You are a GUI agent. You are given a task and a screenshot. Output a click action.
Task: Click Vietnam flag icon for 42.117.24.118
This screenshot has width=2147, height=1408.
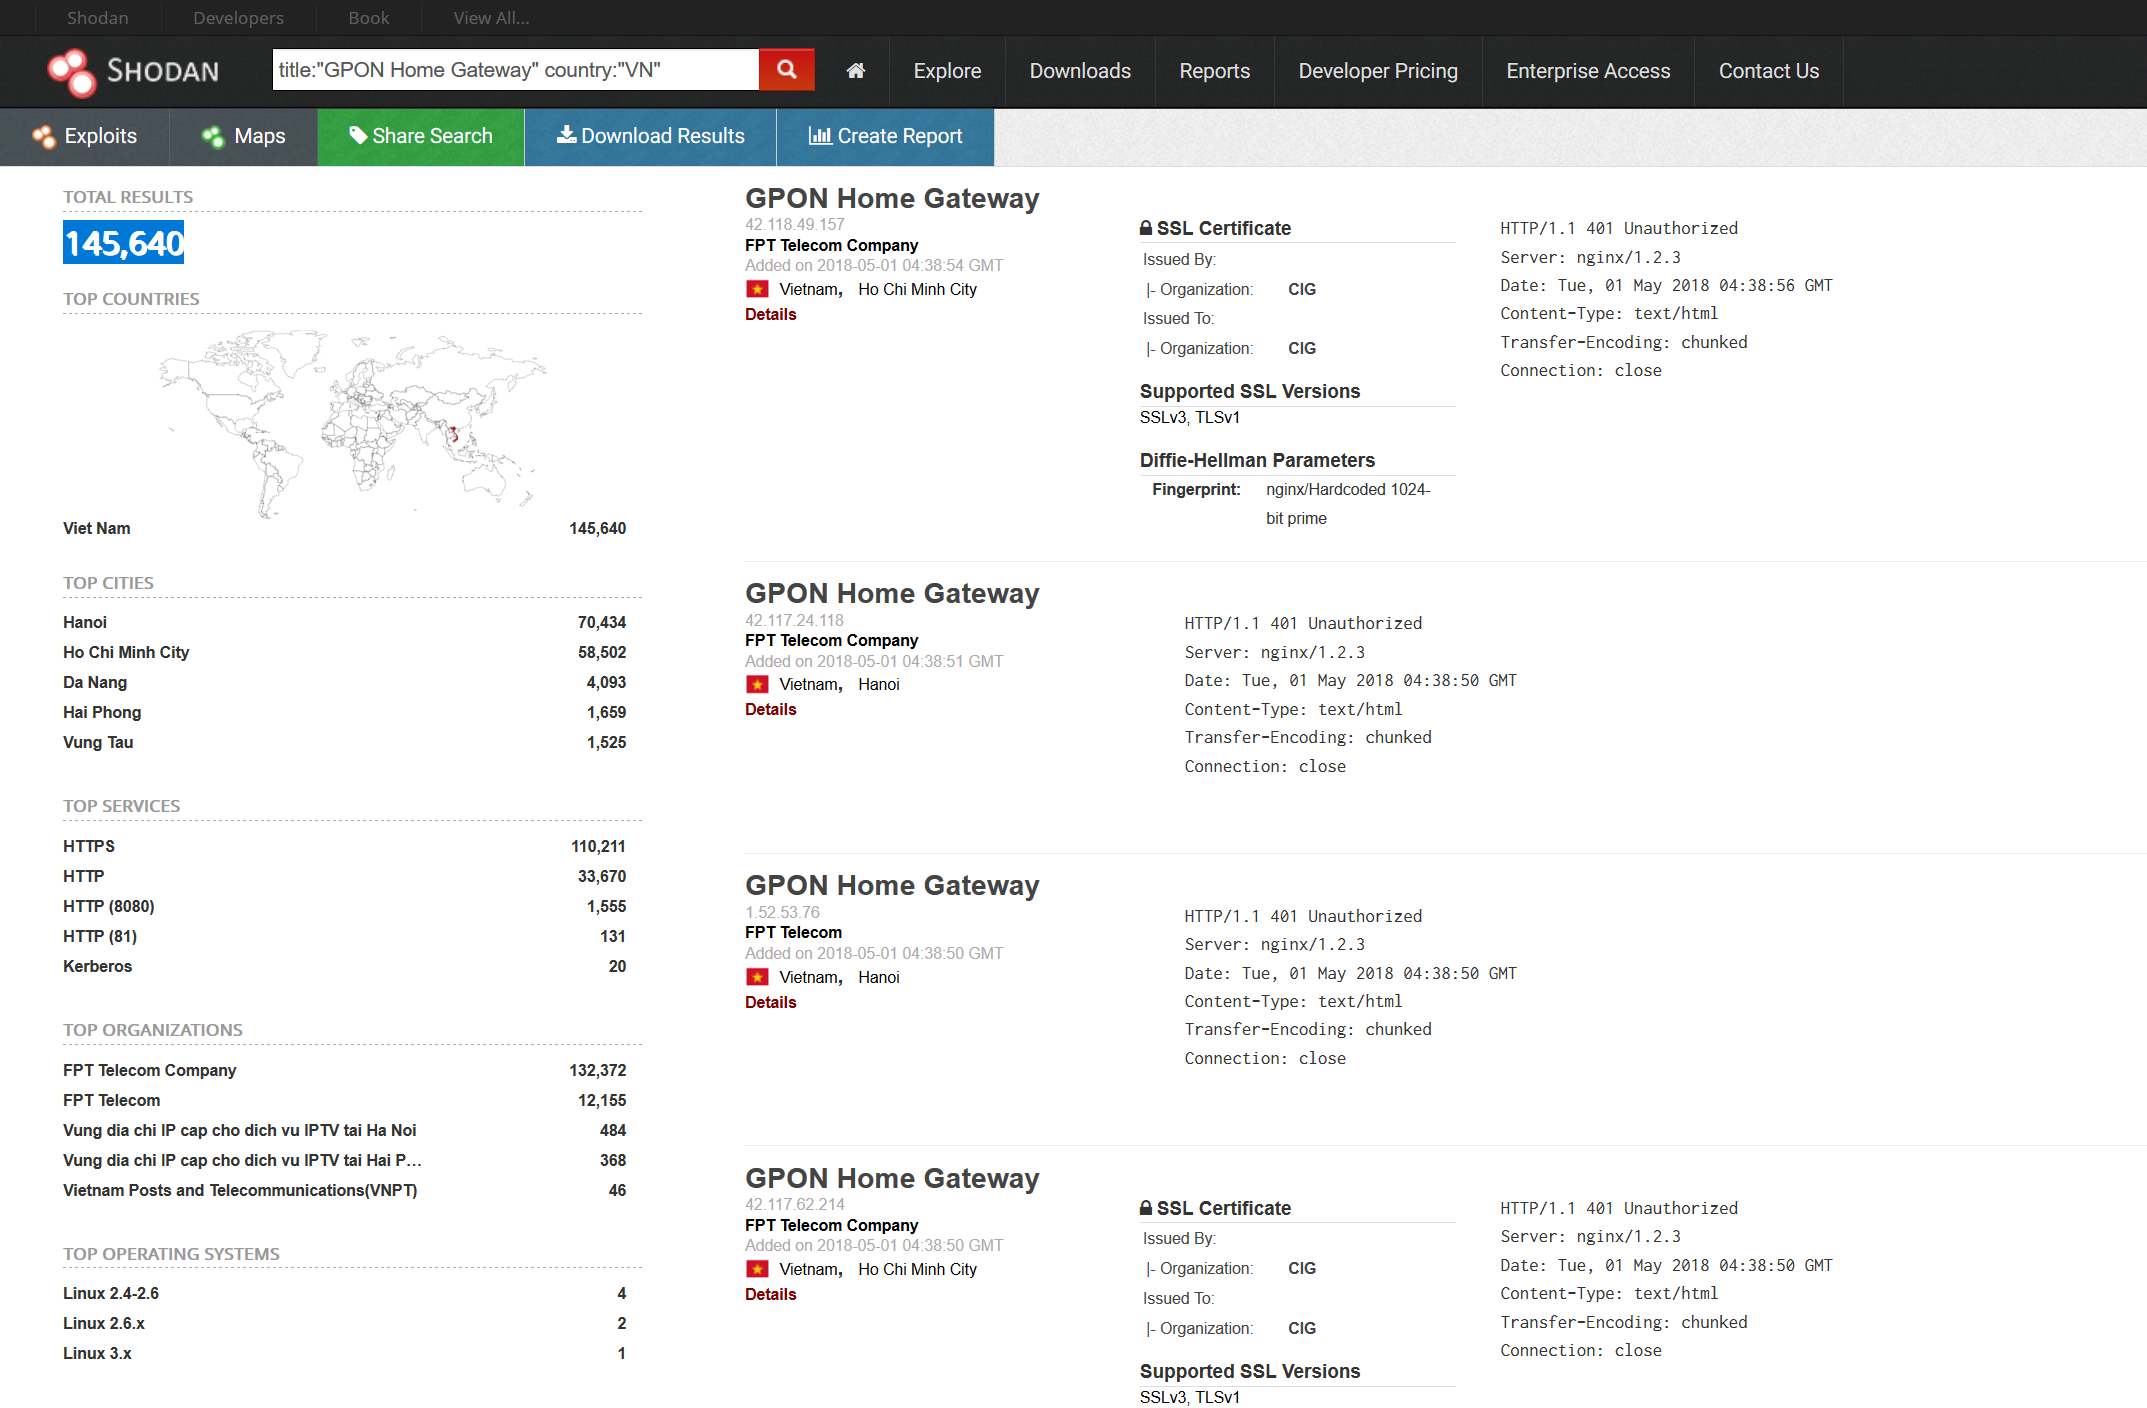[757, 685]
